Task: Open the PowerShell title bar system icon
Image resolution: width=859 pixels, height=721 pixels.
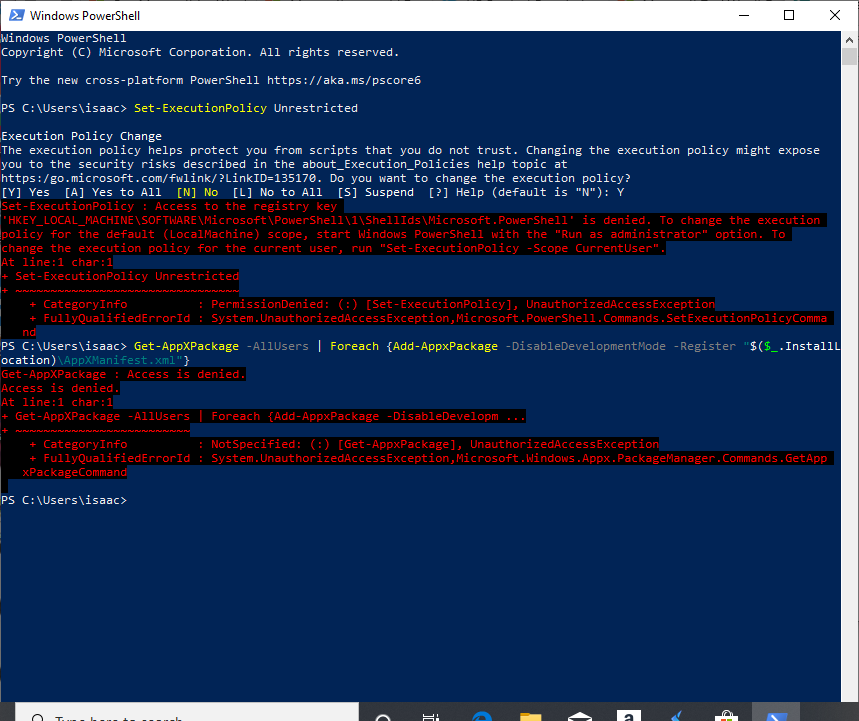Action: (x=16, y=15)
